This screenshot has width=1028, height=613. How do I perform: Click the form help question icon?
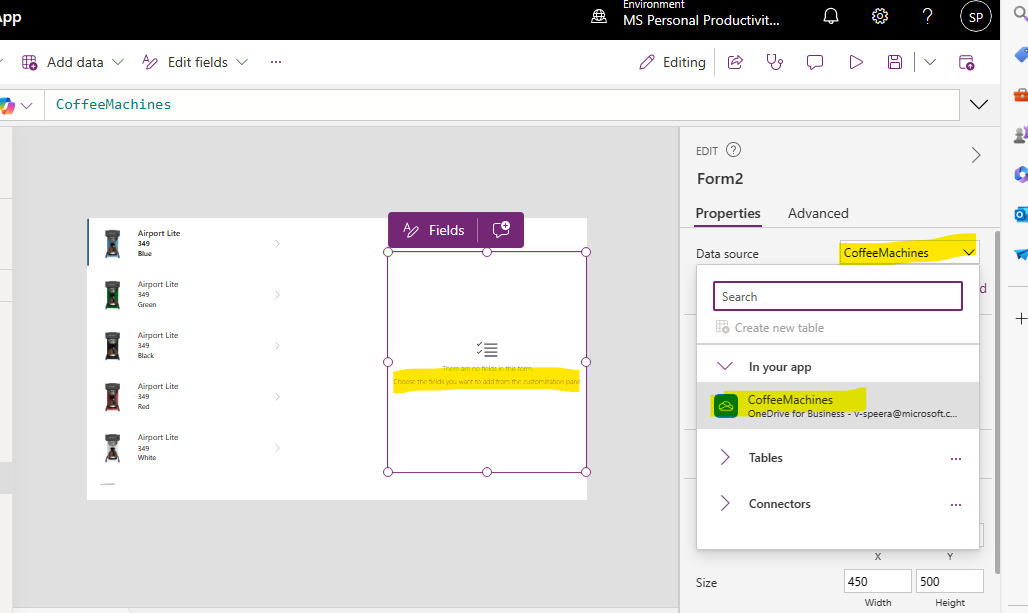coord(734,150)
